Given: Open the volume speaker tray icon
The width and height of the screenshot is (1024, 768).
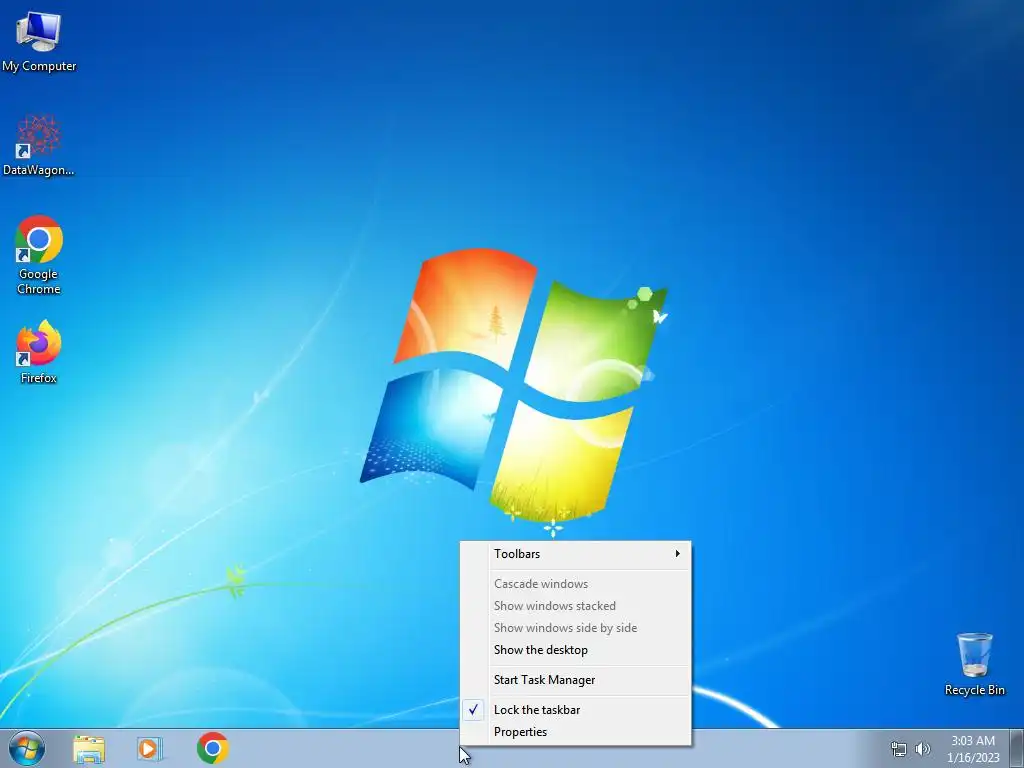Looking at the screenshot, I should (923, 749).
